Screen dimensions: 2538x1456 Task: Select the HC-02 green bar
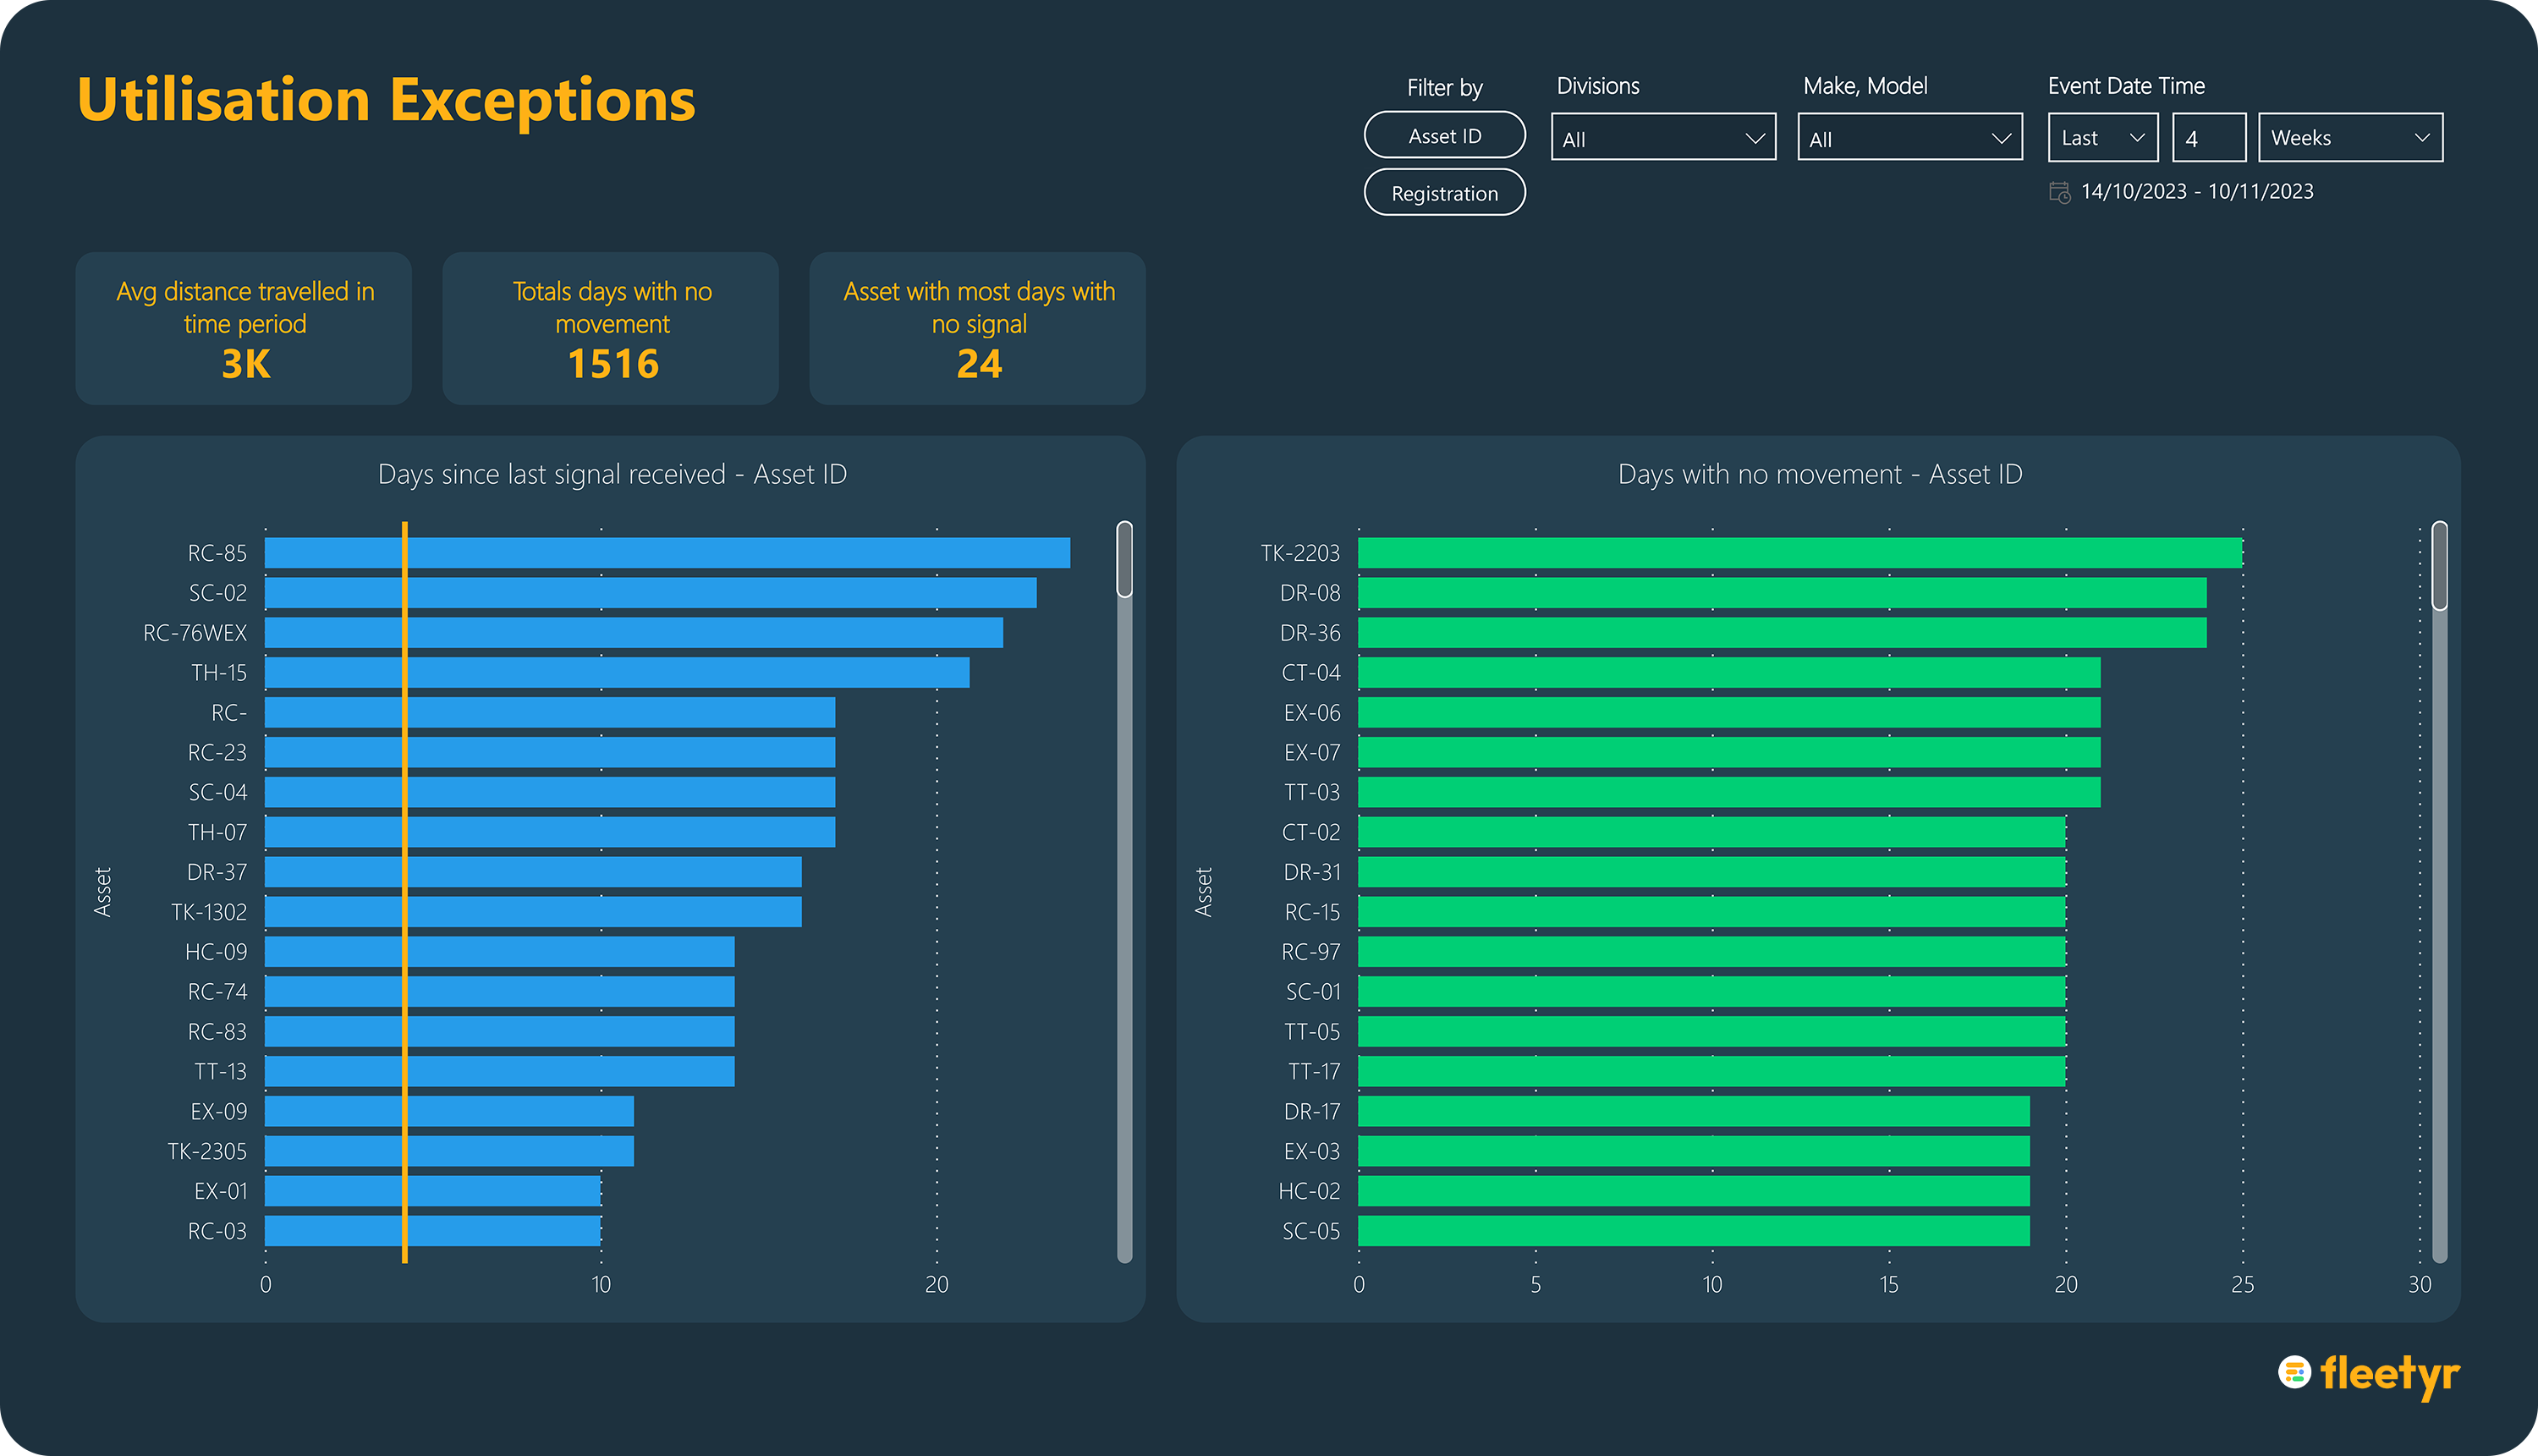(x=1694, y=1191)
